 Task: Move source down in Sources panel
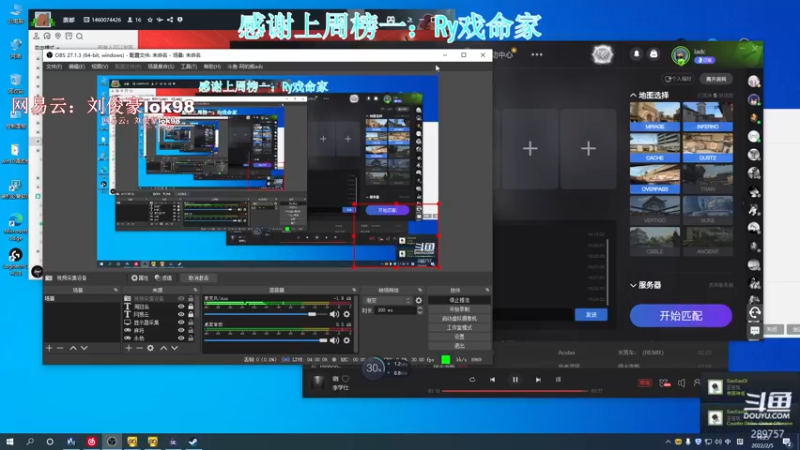(174, 348)
